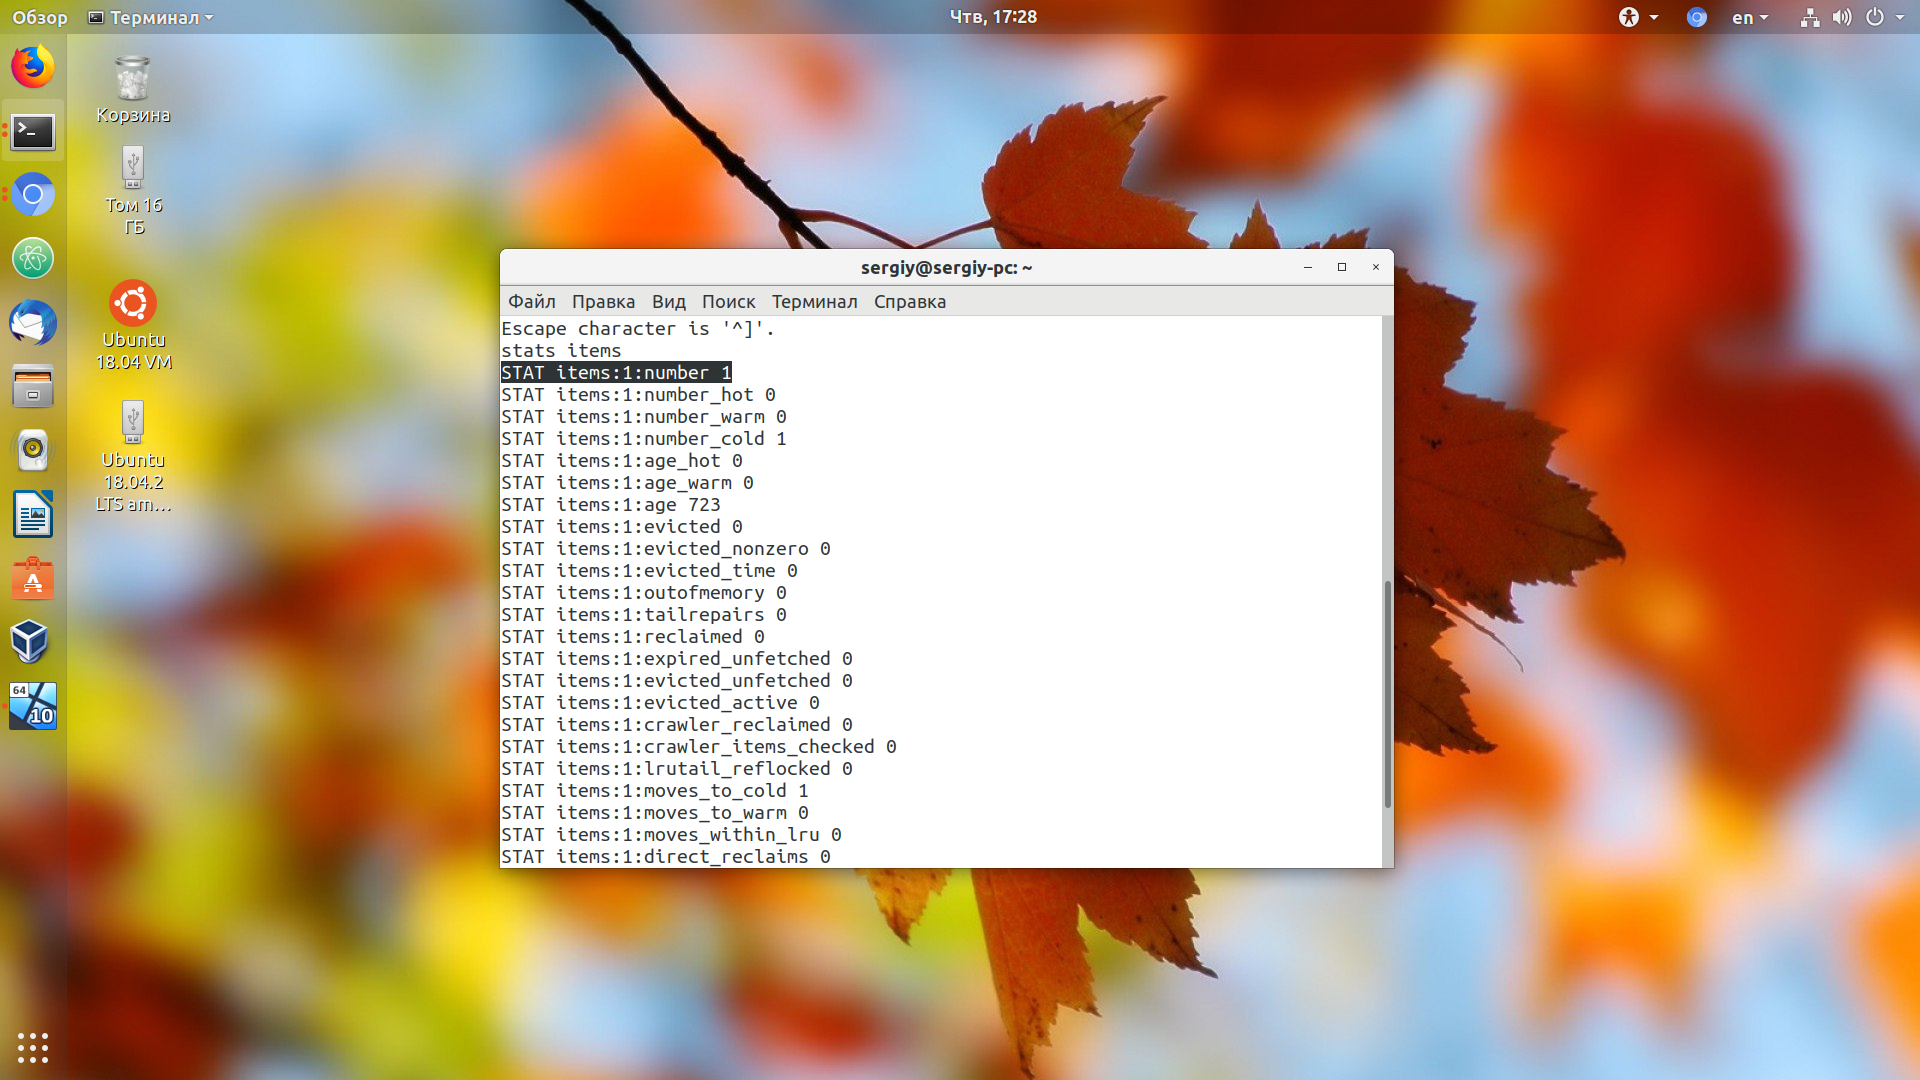Launch Rhythmbox speaker icon in dock
Viewport: 1920px width, 1080px height.
tap(33, 451)
